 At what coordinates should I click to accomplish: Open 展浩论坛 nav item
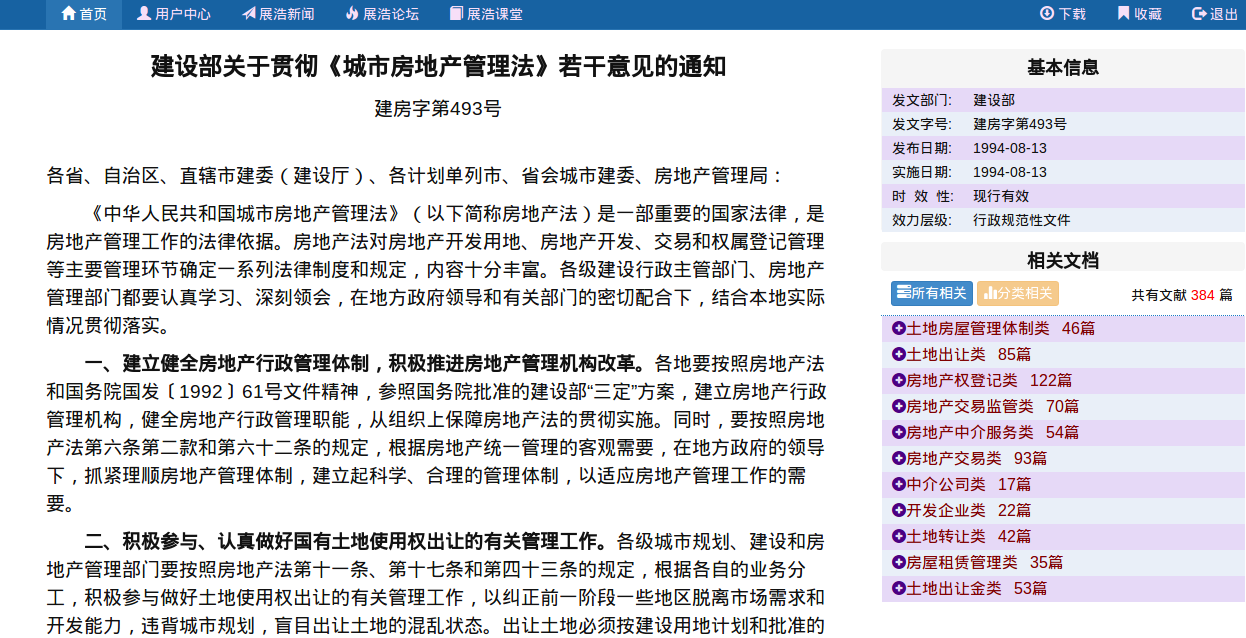click(x=382, y=14)
